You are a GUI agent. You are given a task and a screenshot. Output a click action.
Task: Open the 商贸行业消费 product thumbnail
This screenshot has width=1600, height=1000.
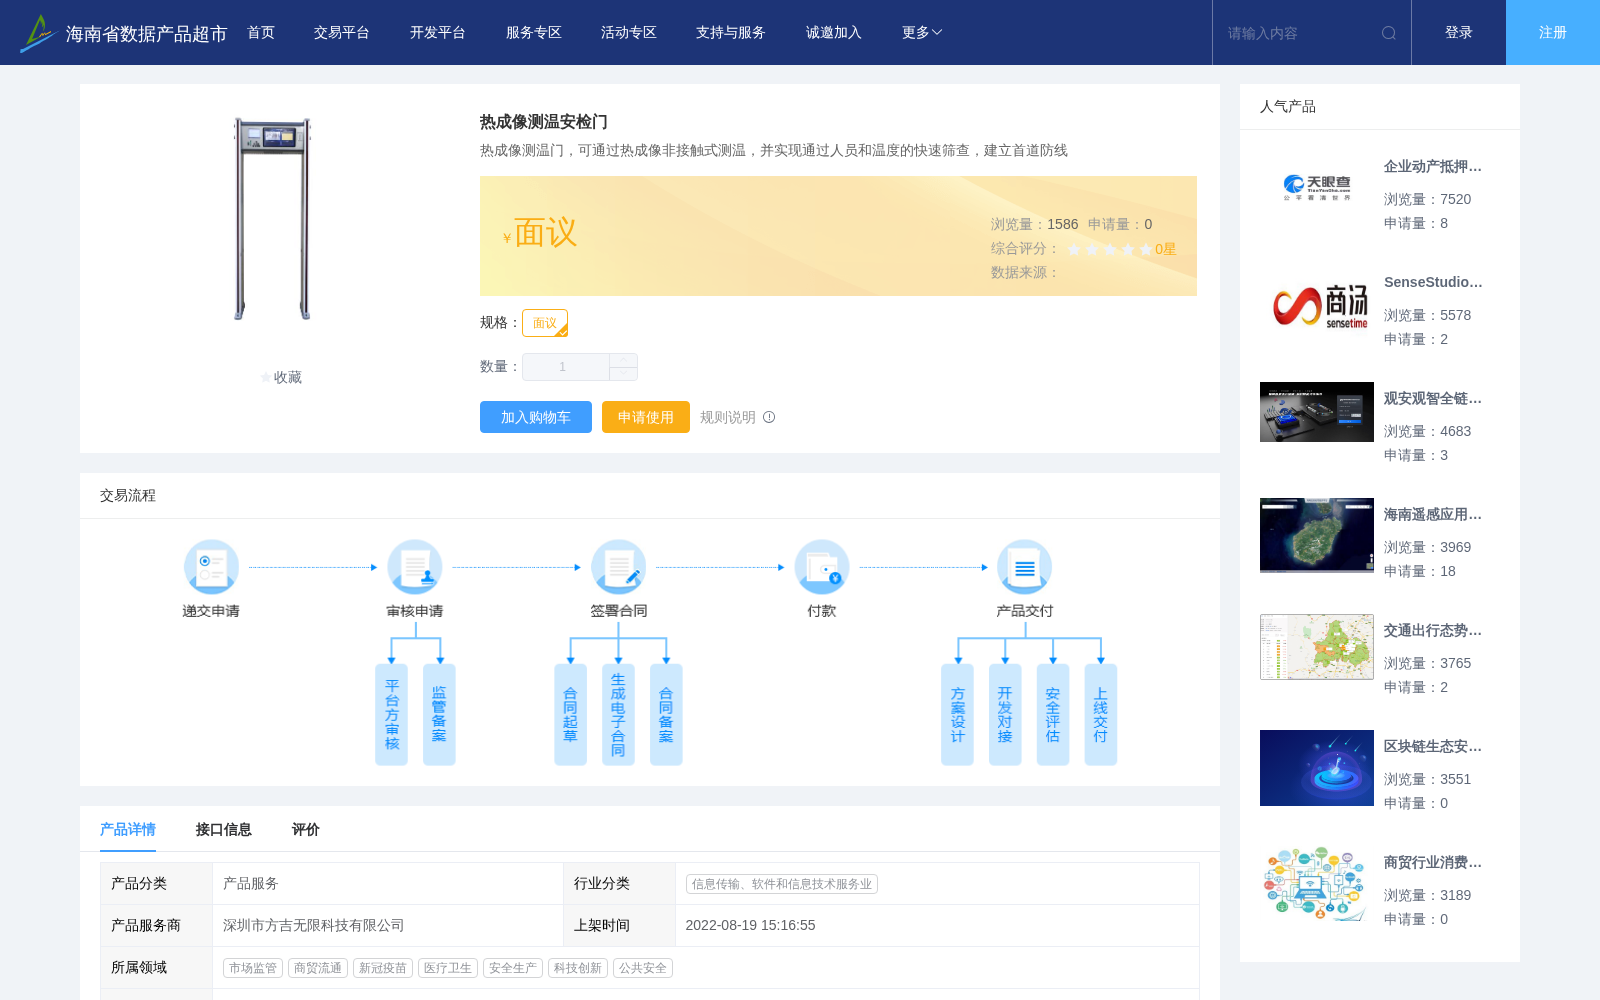pos(1317,883)
